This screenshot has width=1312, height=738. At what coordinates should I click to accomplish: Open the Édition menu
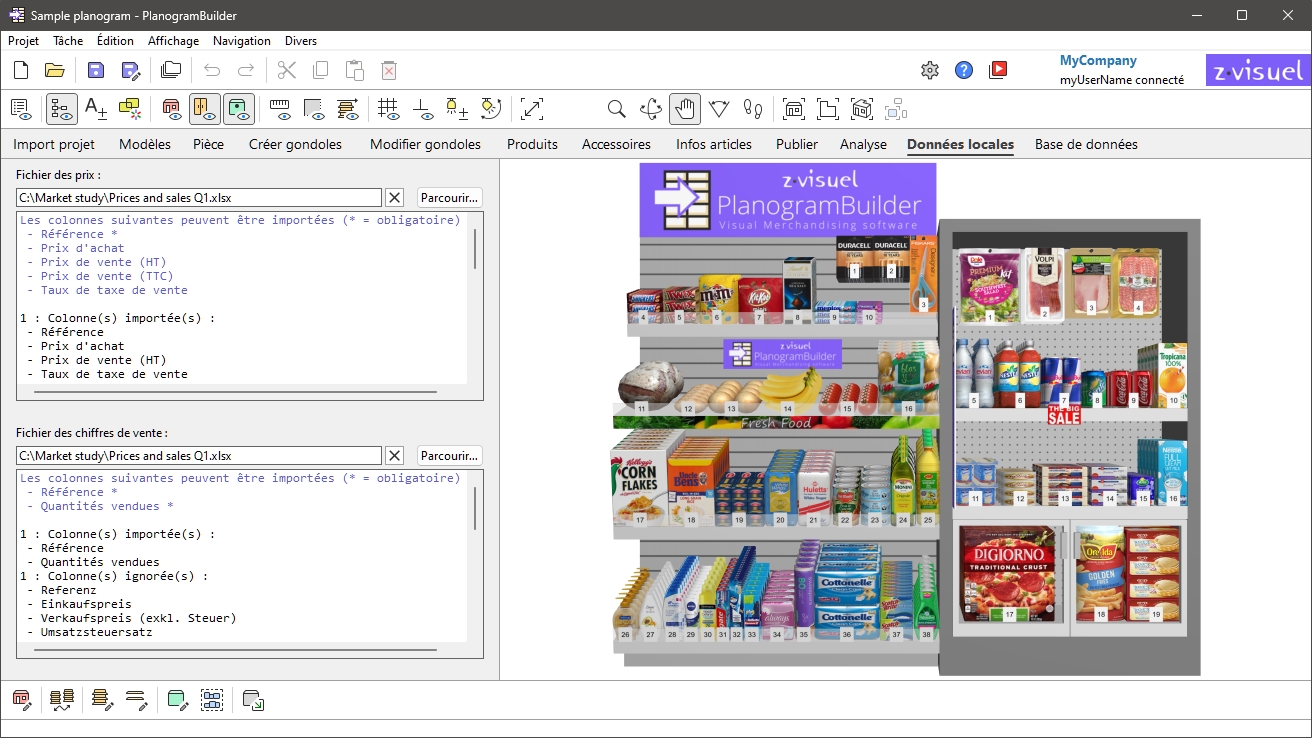click(x=115, y=41)
